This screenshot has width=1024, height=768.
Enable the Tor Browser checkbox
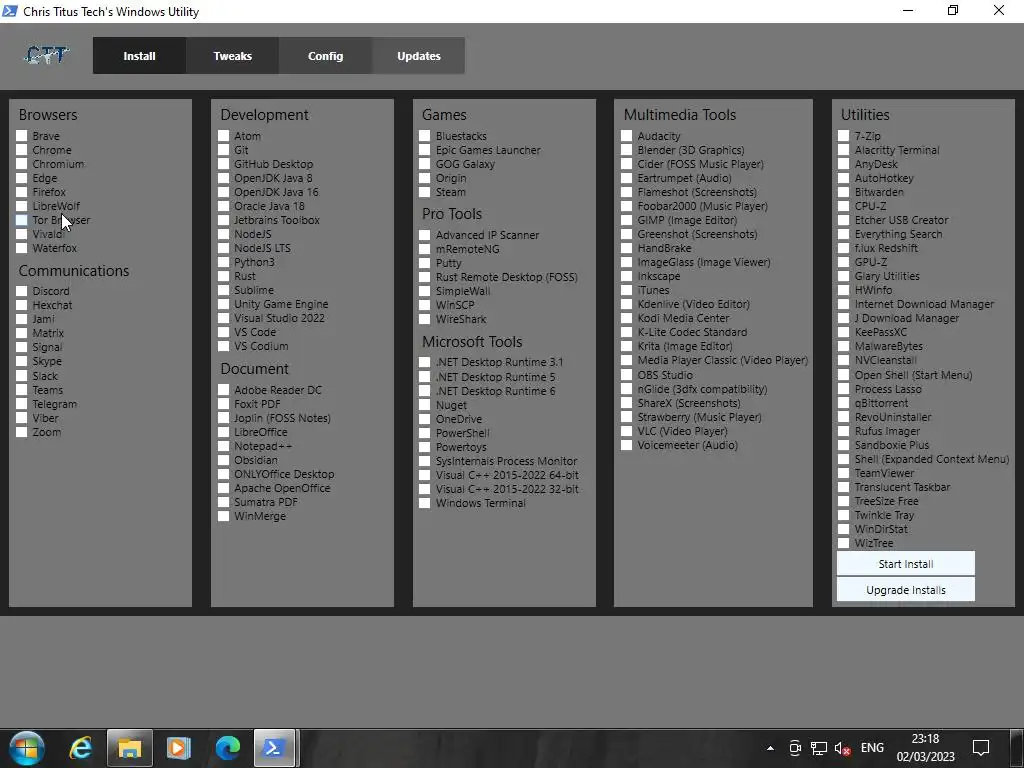click(22, 220)
